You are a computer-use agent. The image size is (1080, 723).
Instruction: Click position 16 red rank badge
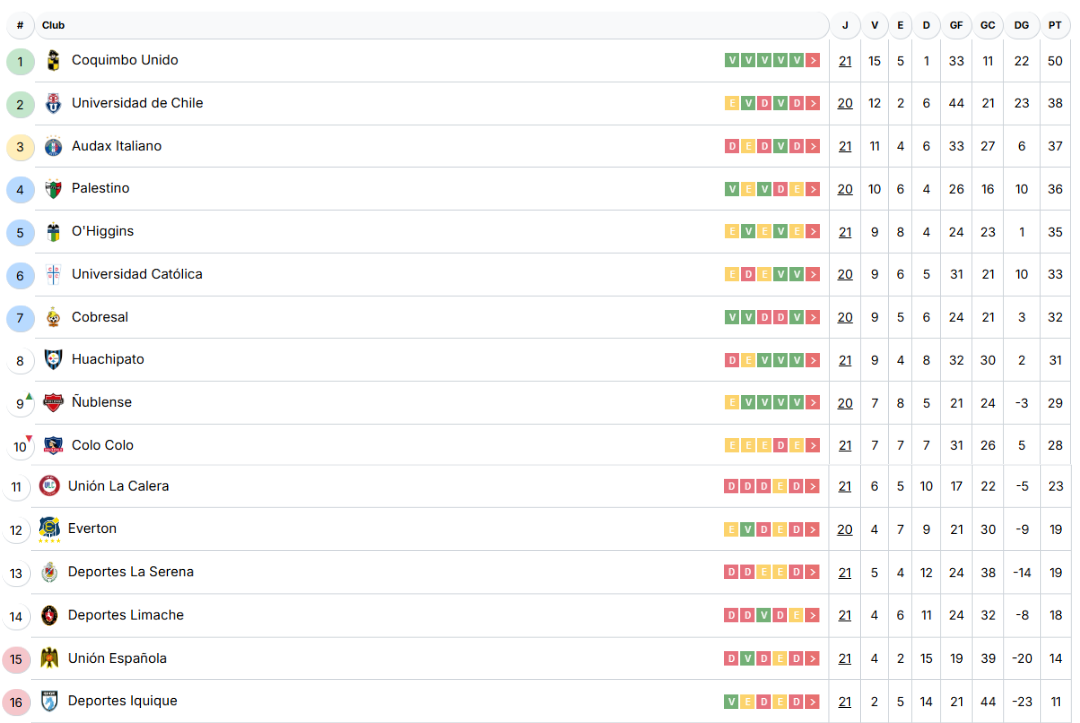[x=17, y=702]
